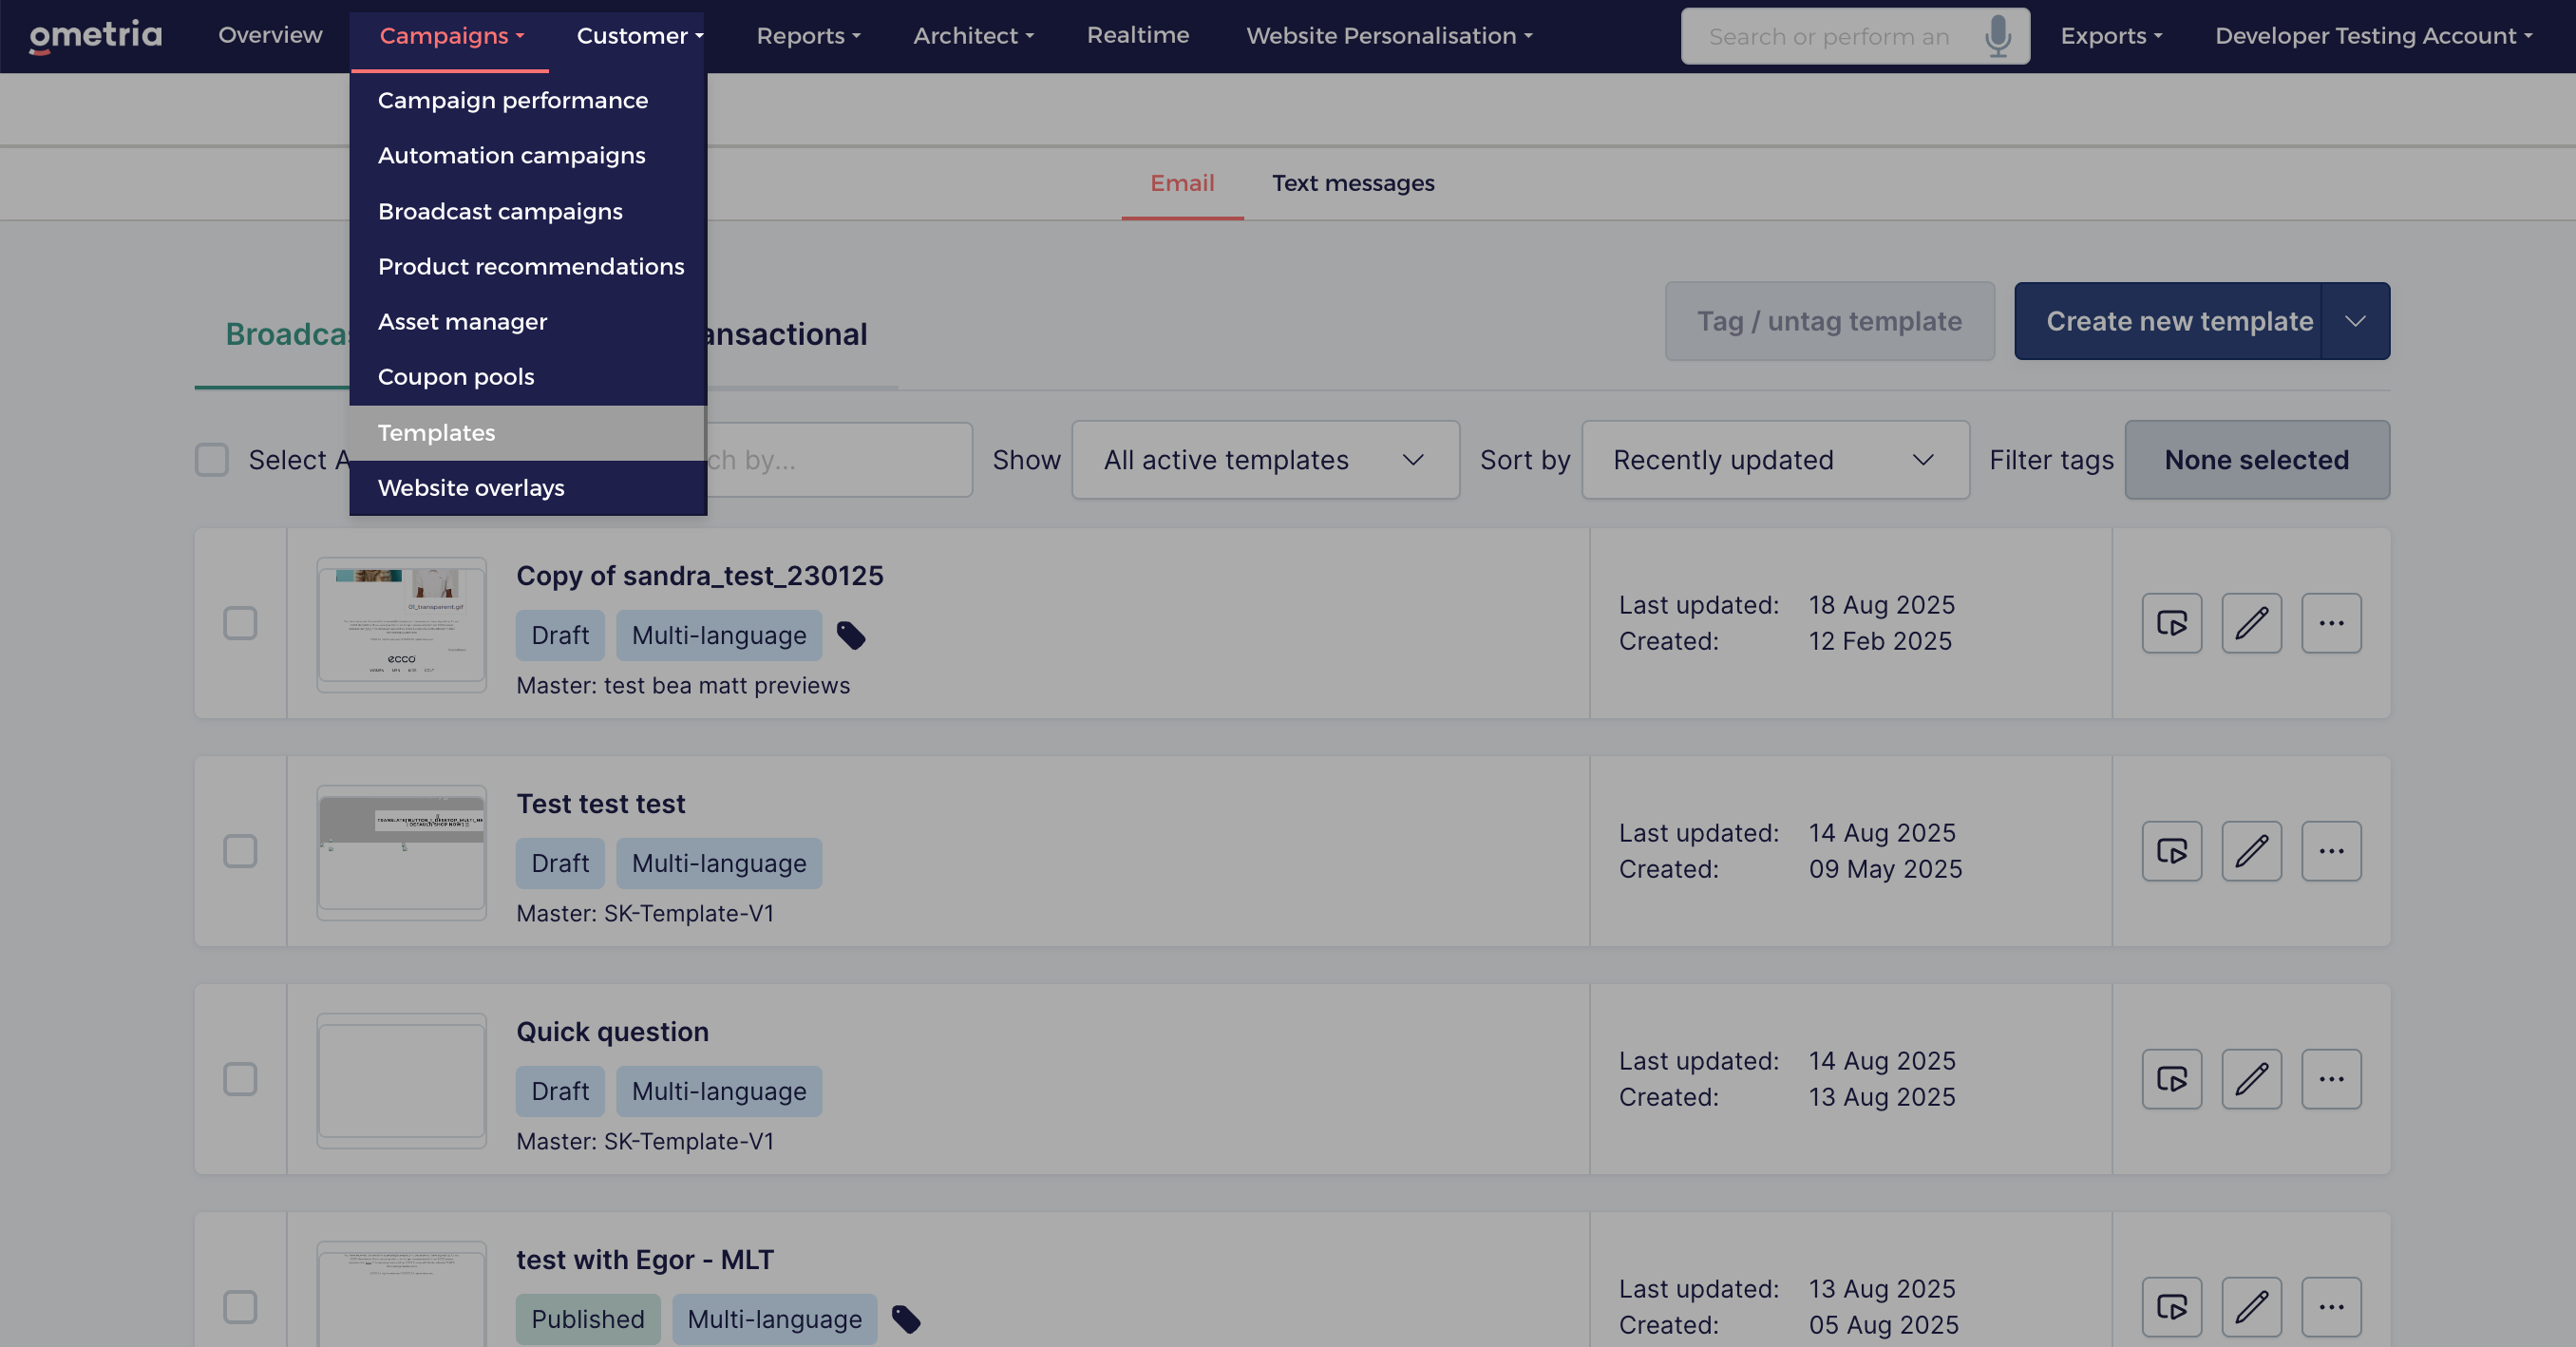Open the Quick question title
Screen dimensions: 2576x1347
tap(613, 1032)
